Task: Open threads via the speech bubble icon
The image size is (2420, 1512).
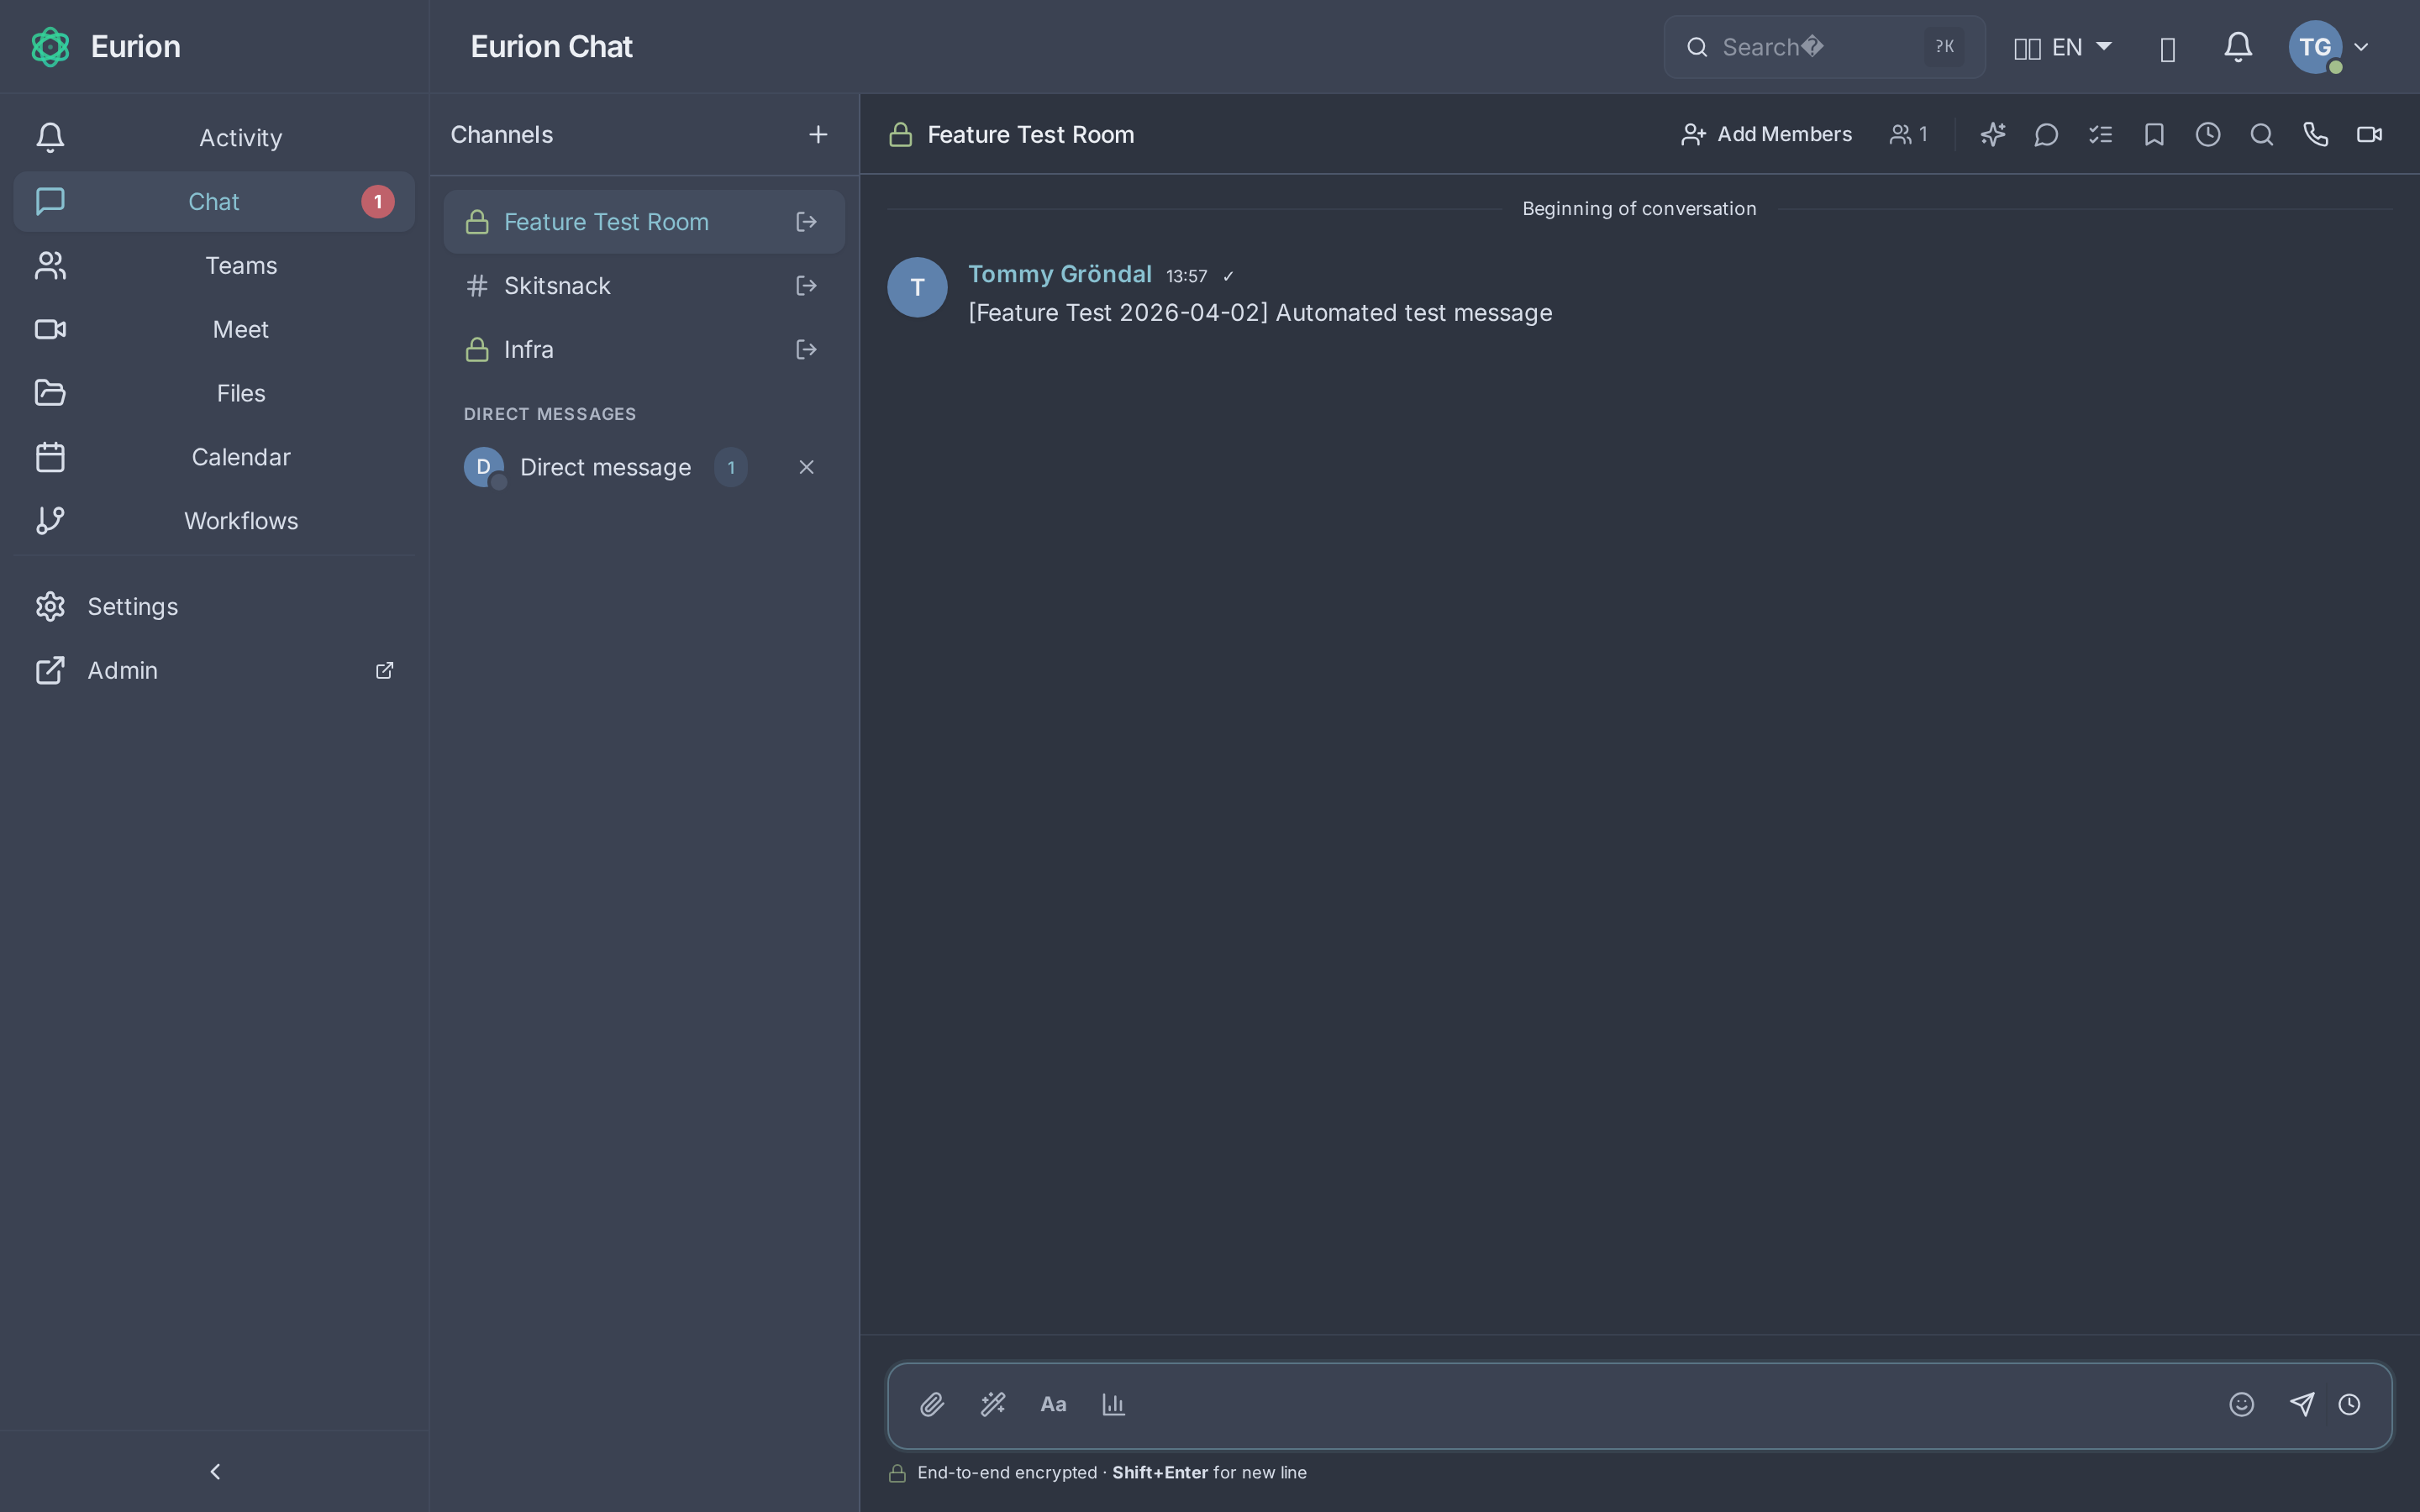Action: click(x=2046, y=134)
